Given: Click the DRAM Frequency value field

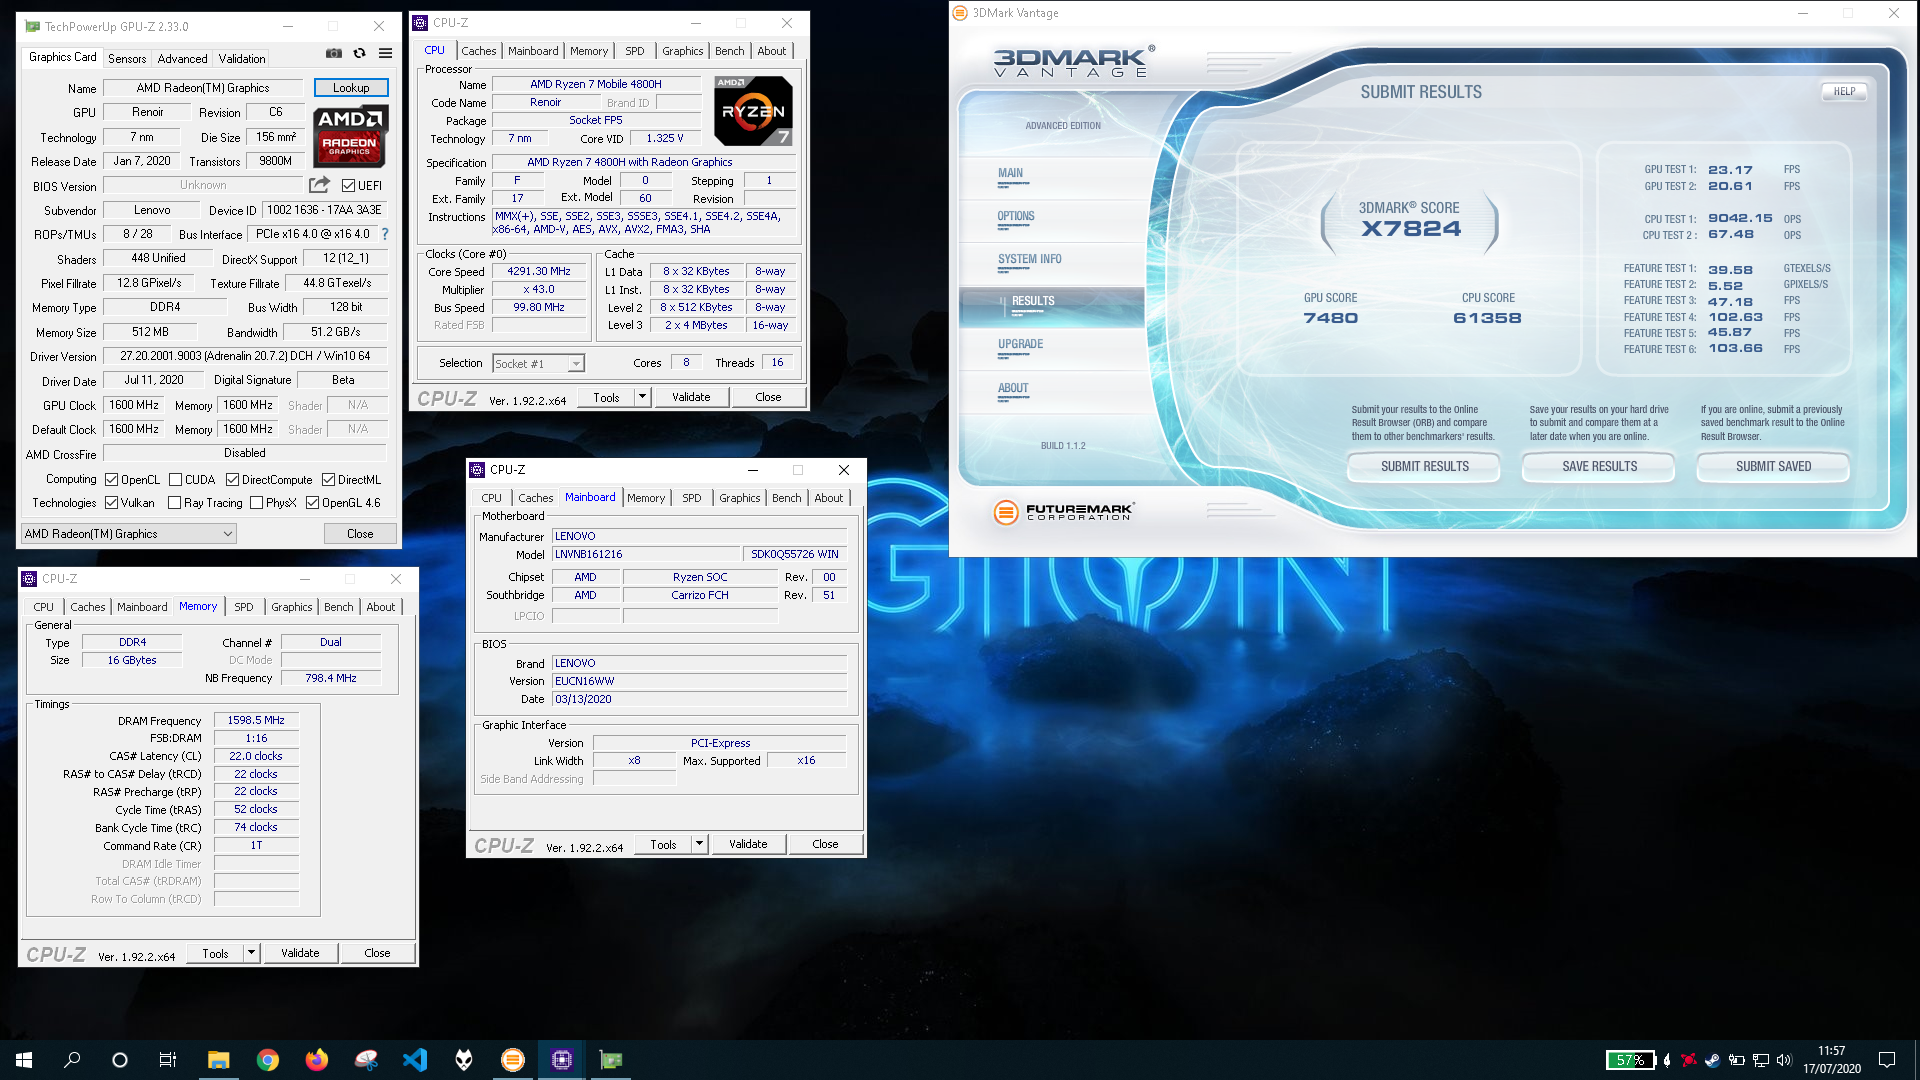Looking at the screenshot, I should pos(256,720).
